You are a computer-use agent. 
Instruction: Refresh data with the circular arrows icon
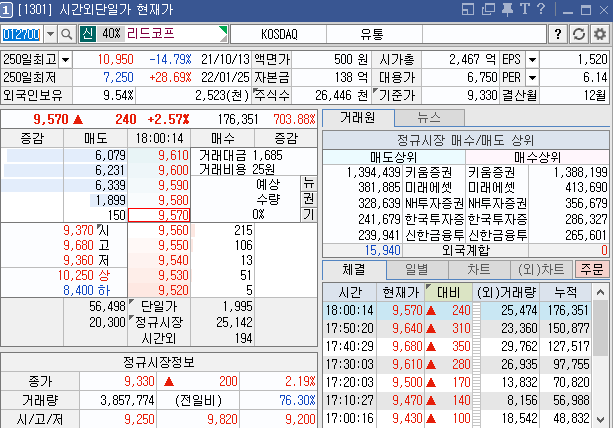(x=579, y=34)
